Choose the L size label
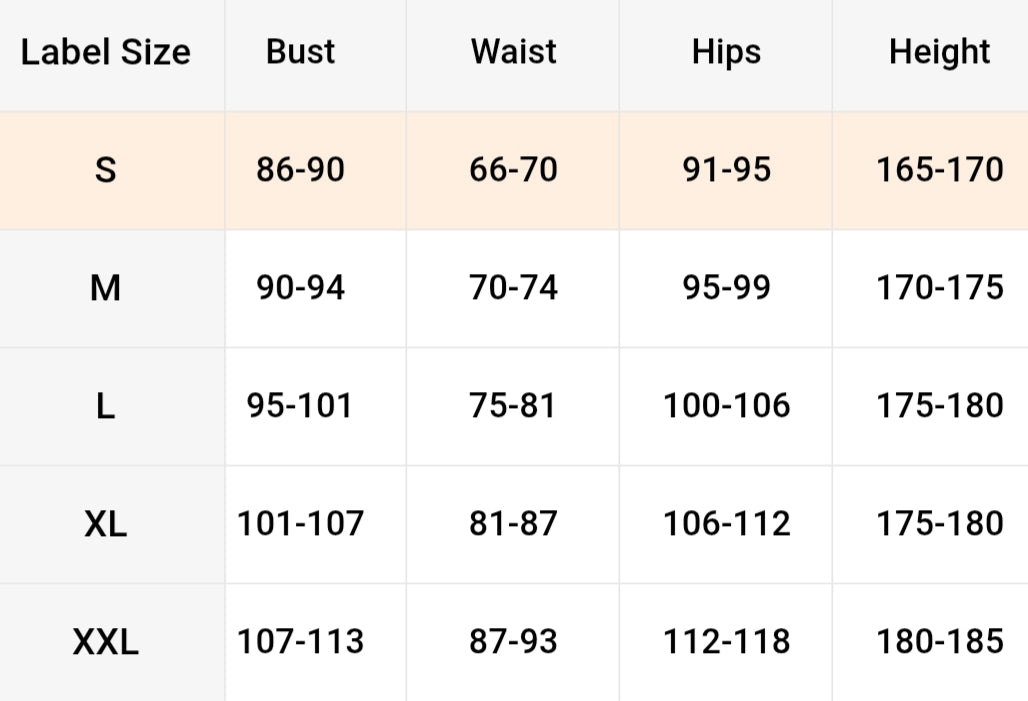The height and width of the screenshot is (701, 1028). point(105,406)
